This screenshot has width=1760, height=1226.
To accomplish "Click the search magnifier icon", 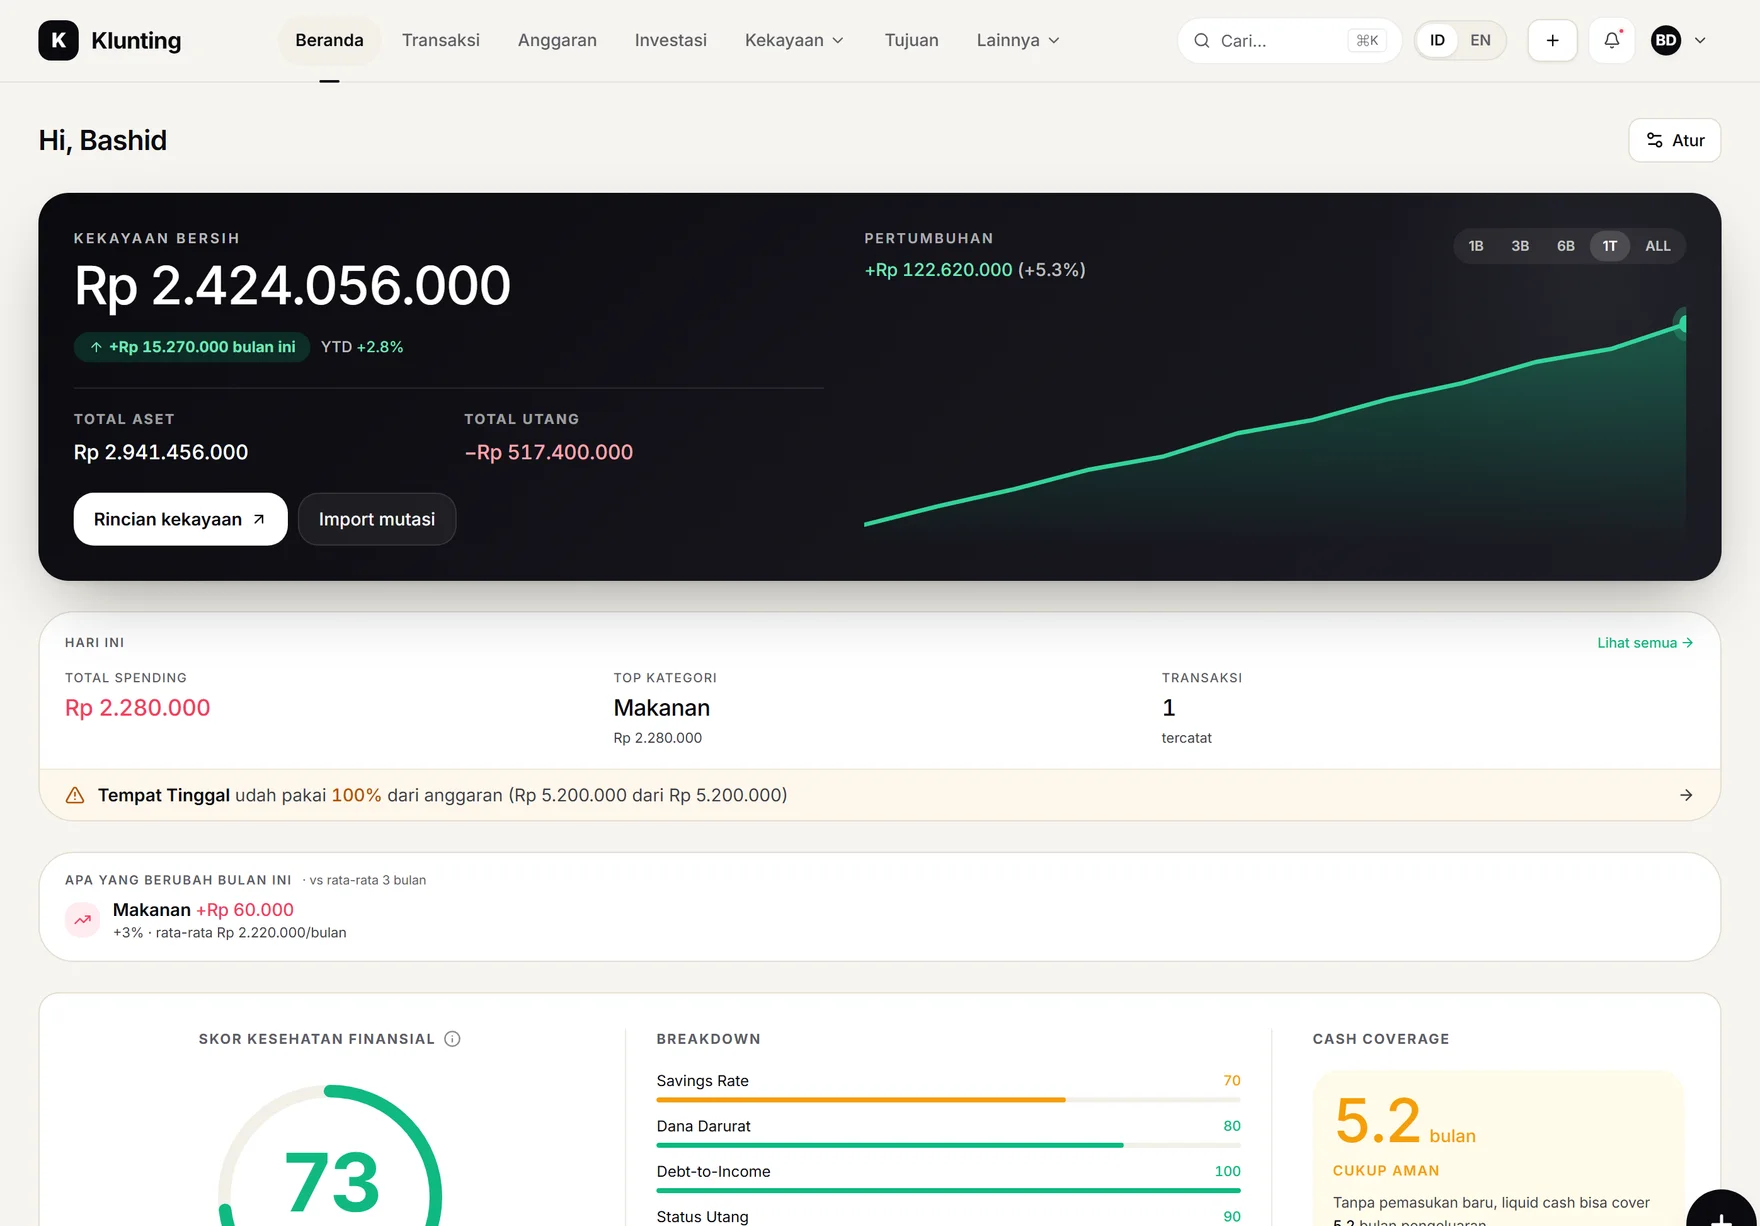I will click(x=1201, y=41).
